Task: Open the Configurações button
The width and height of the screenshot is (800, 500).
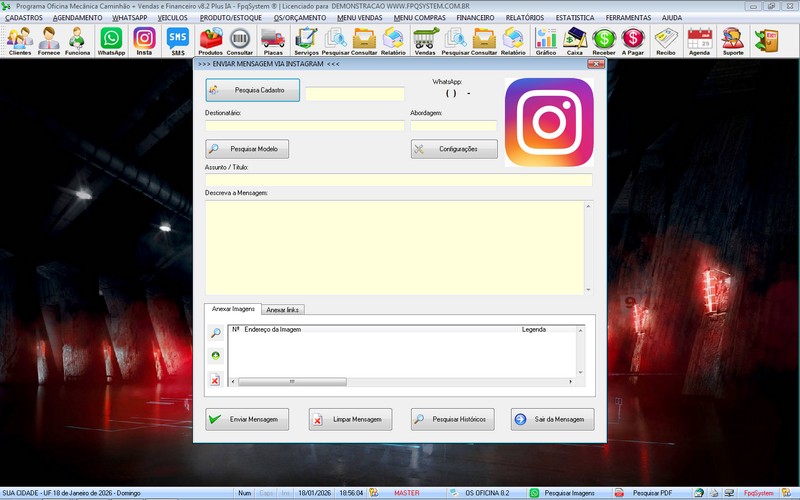Action: point(454,149)
